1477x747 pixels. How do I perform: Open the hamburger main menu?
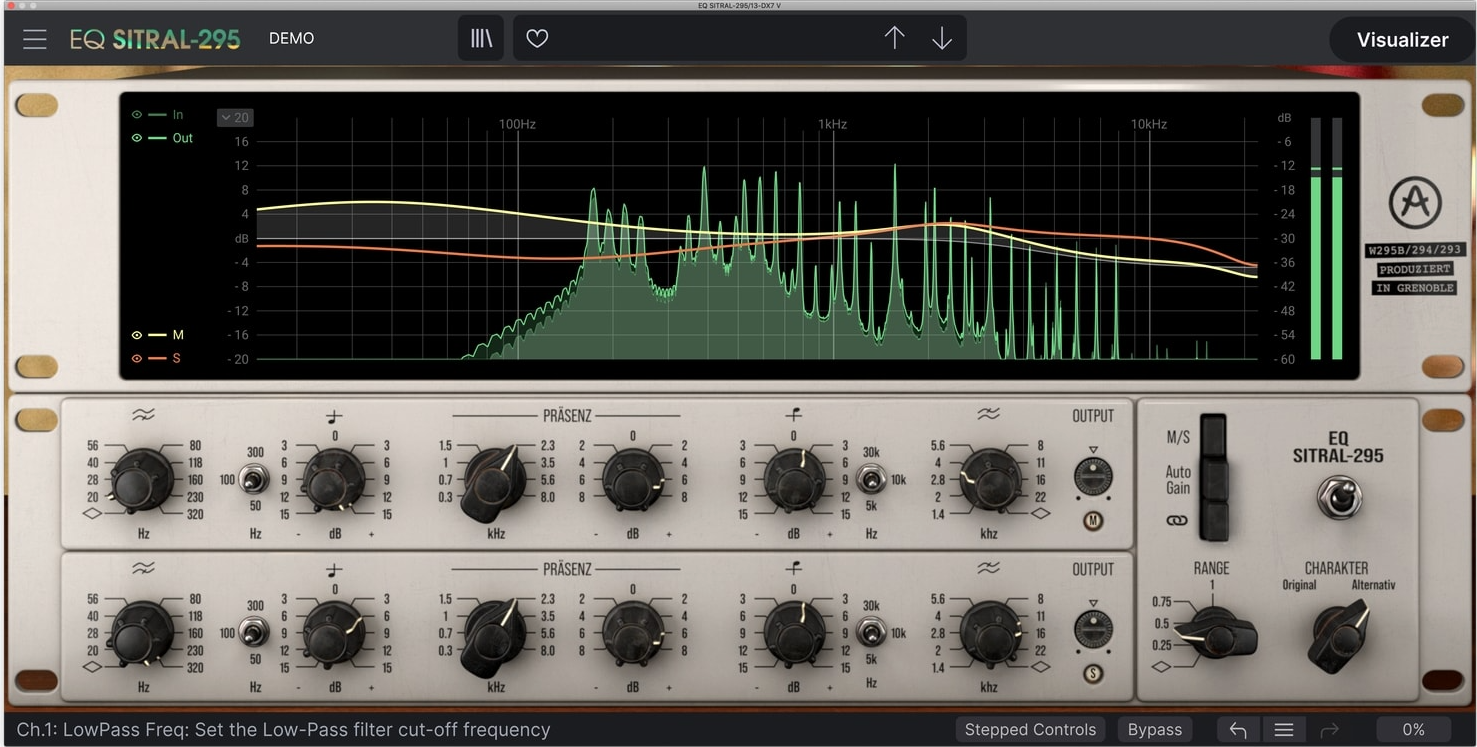tap(35, 39)
